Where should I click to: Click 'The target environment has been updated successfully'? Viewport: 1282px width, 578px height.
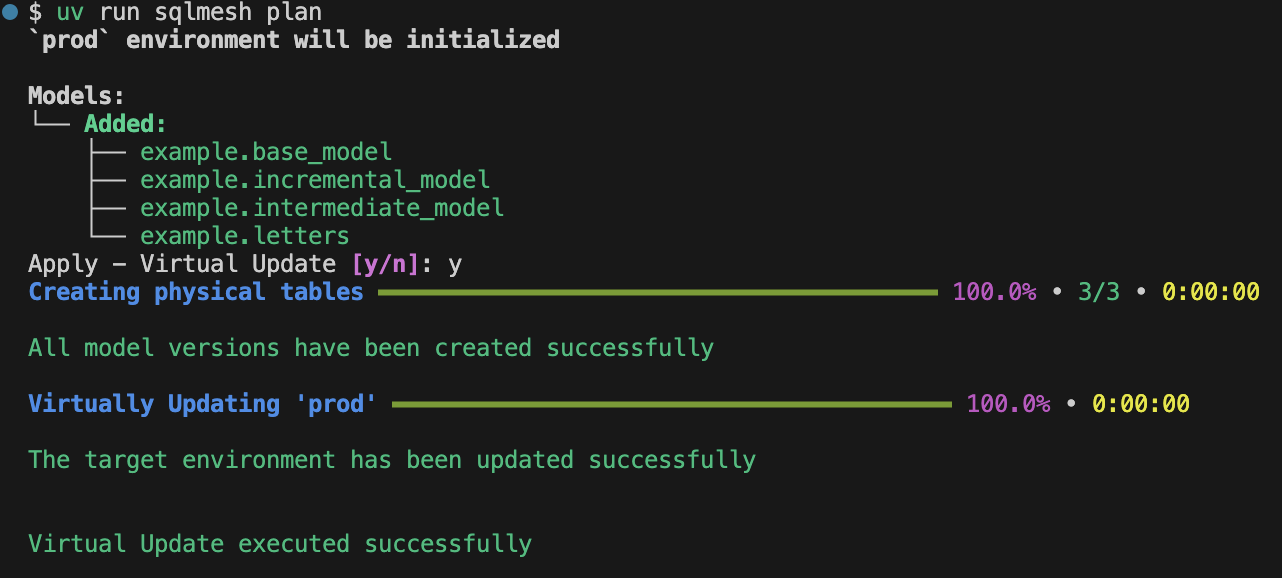pos(392,460)
